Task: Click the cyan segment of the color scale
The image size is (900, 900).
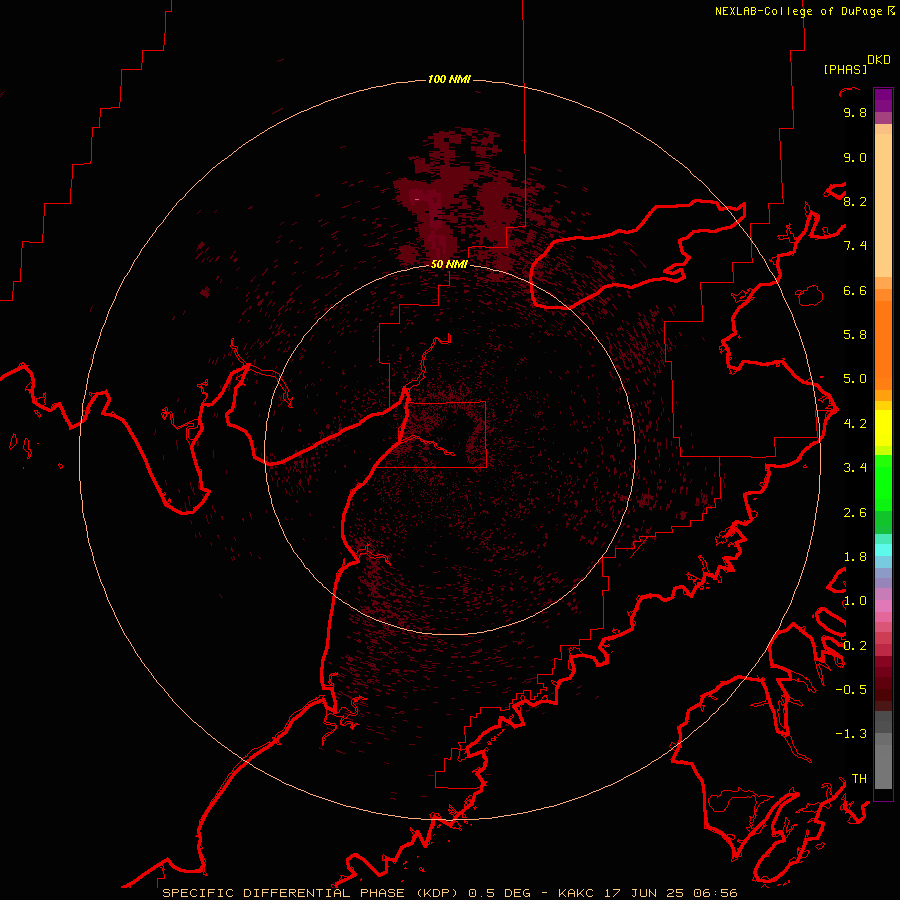Action: coord(883,549)
